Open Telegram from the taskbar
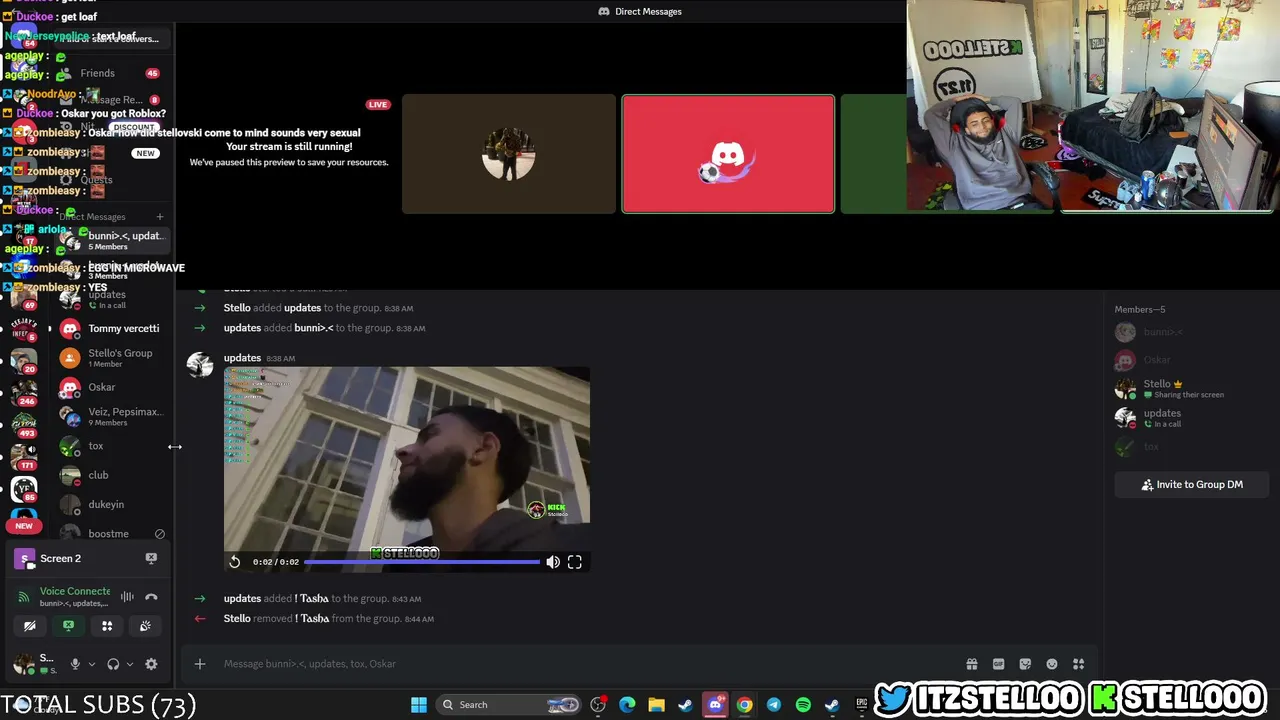Viewport: 1280px width, 720px height. (774, 705)
